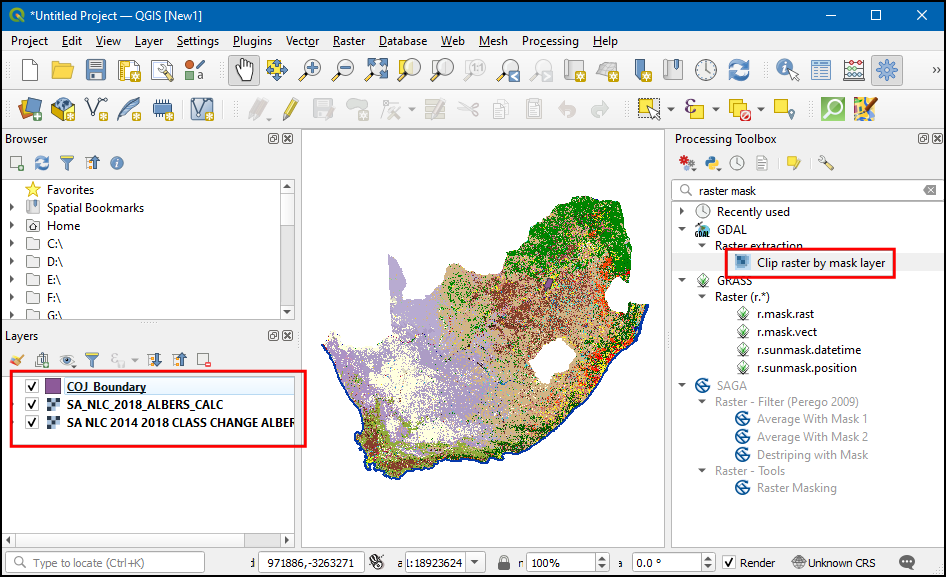Open the map scale dropdown
This screenshot has height=577, width=946.
[476, 562]
